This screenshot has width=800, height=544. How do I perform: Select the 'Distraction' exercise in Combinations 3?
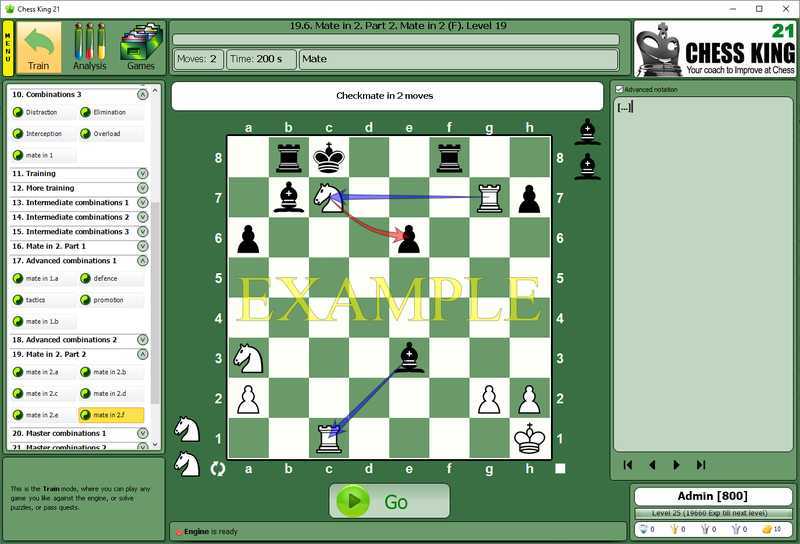point(42,112)
